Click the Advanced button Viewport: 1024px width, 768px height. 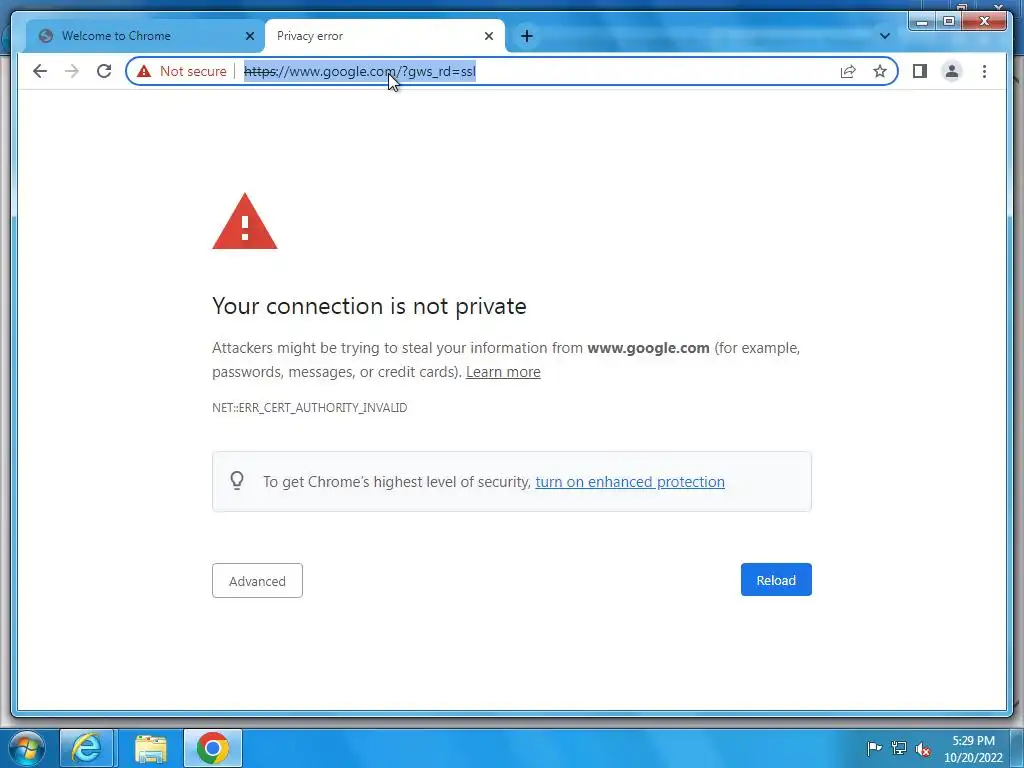click(x=257, y=581)
